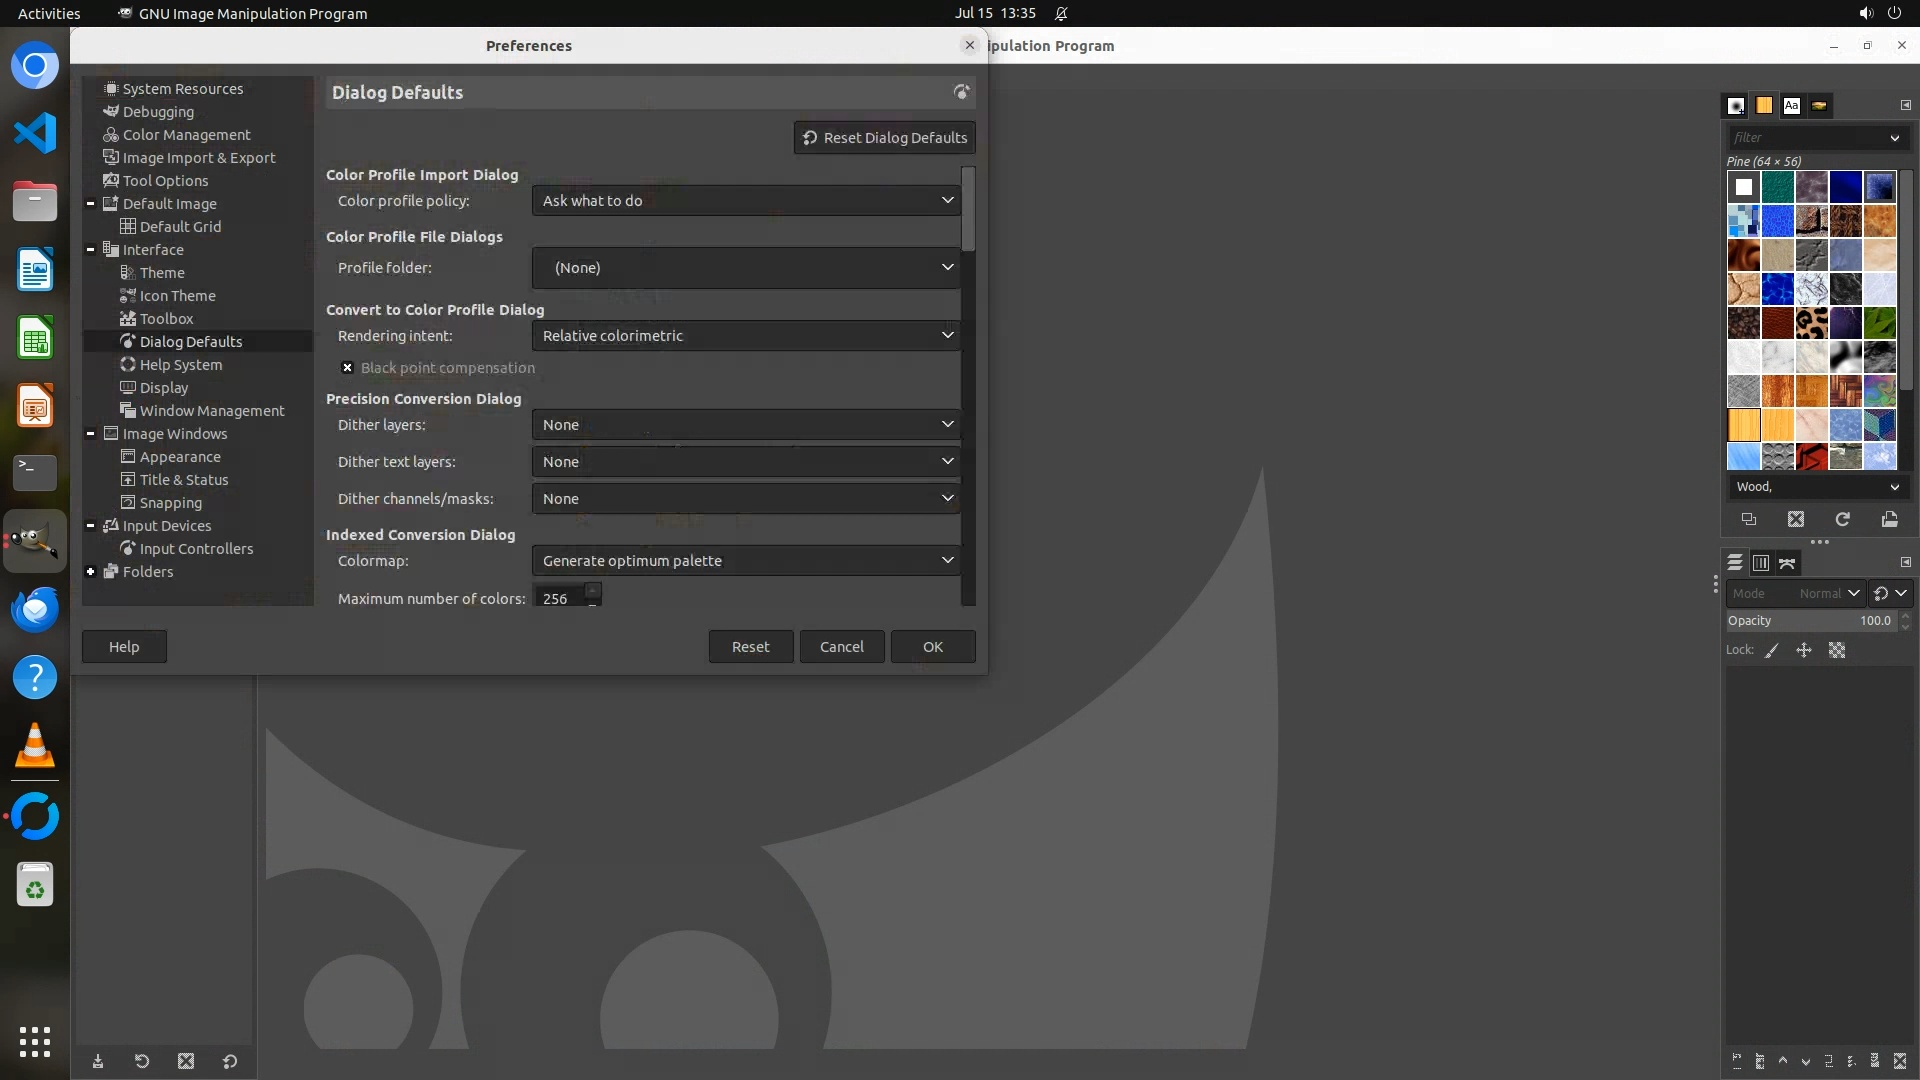
Task: Open pattern as image icon
Action: pos(1889,519)
